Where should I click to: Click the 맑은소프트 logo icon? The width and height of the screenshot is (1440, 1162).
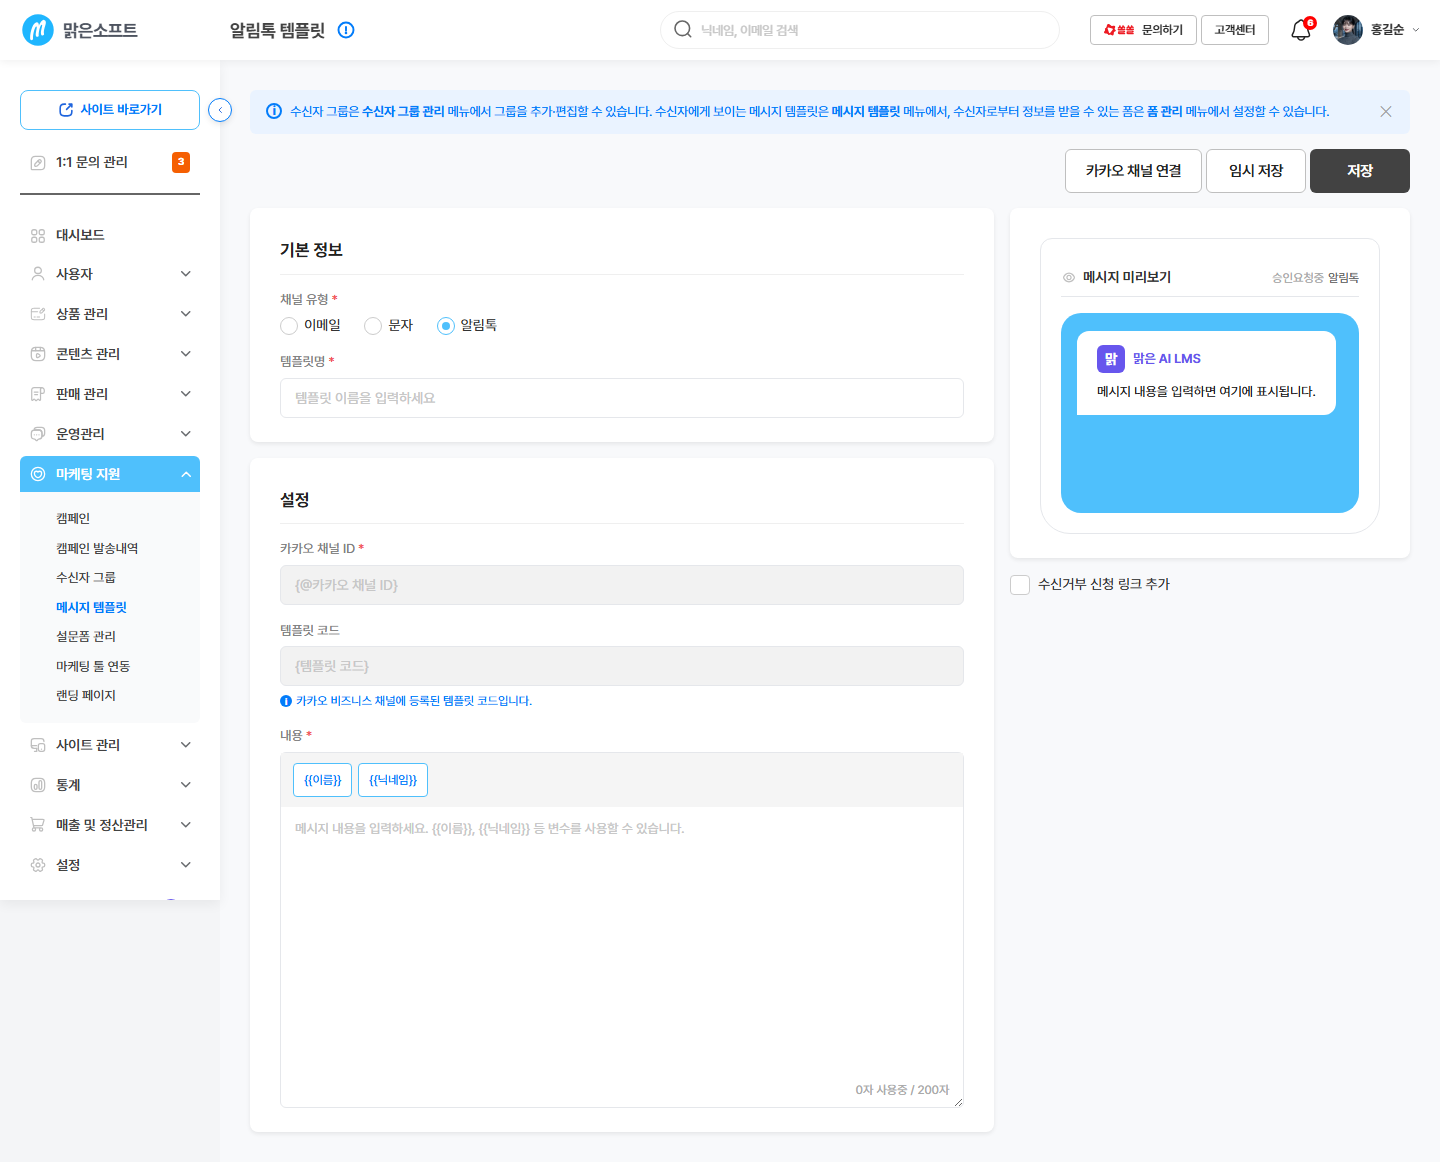38,30
